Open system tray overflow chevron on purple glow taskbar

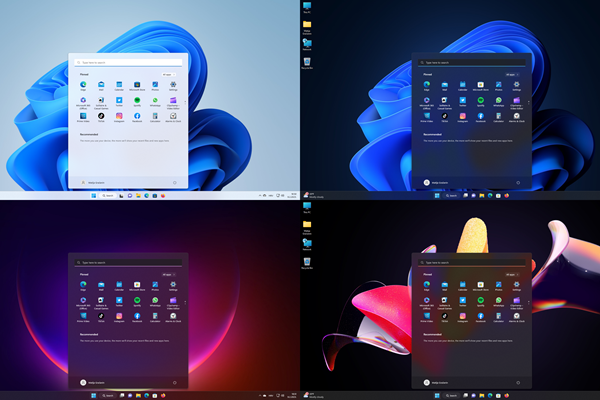pos(260,395)
